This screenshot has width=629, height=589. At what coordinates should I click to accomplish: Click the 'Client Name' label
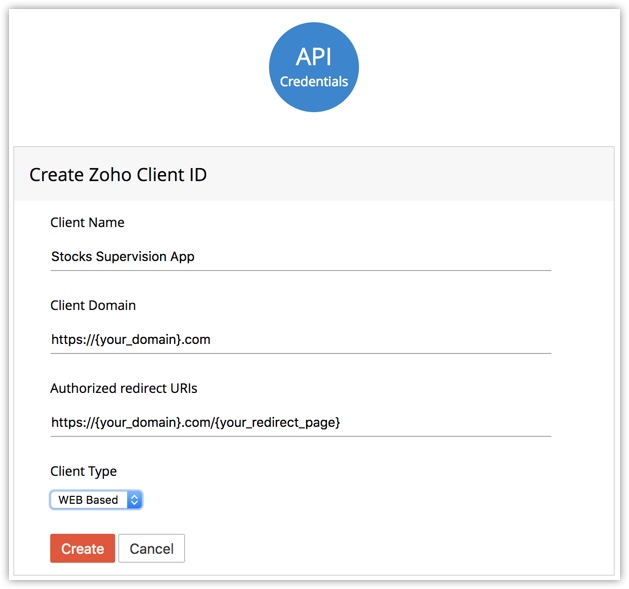(x=87, y=222)
